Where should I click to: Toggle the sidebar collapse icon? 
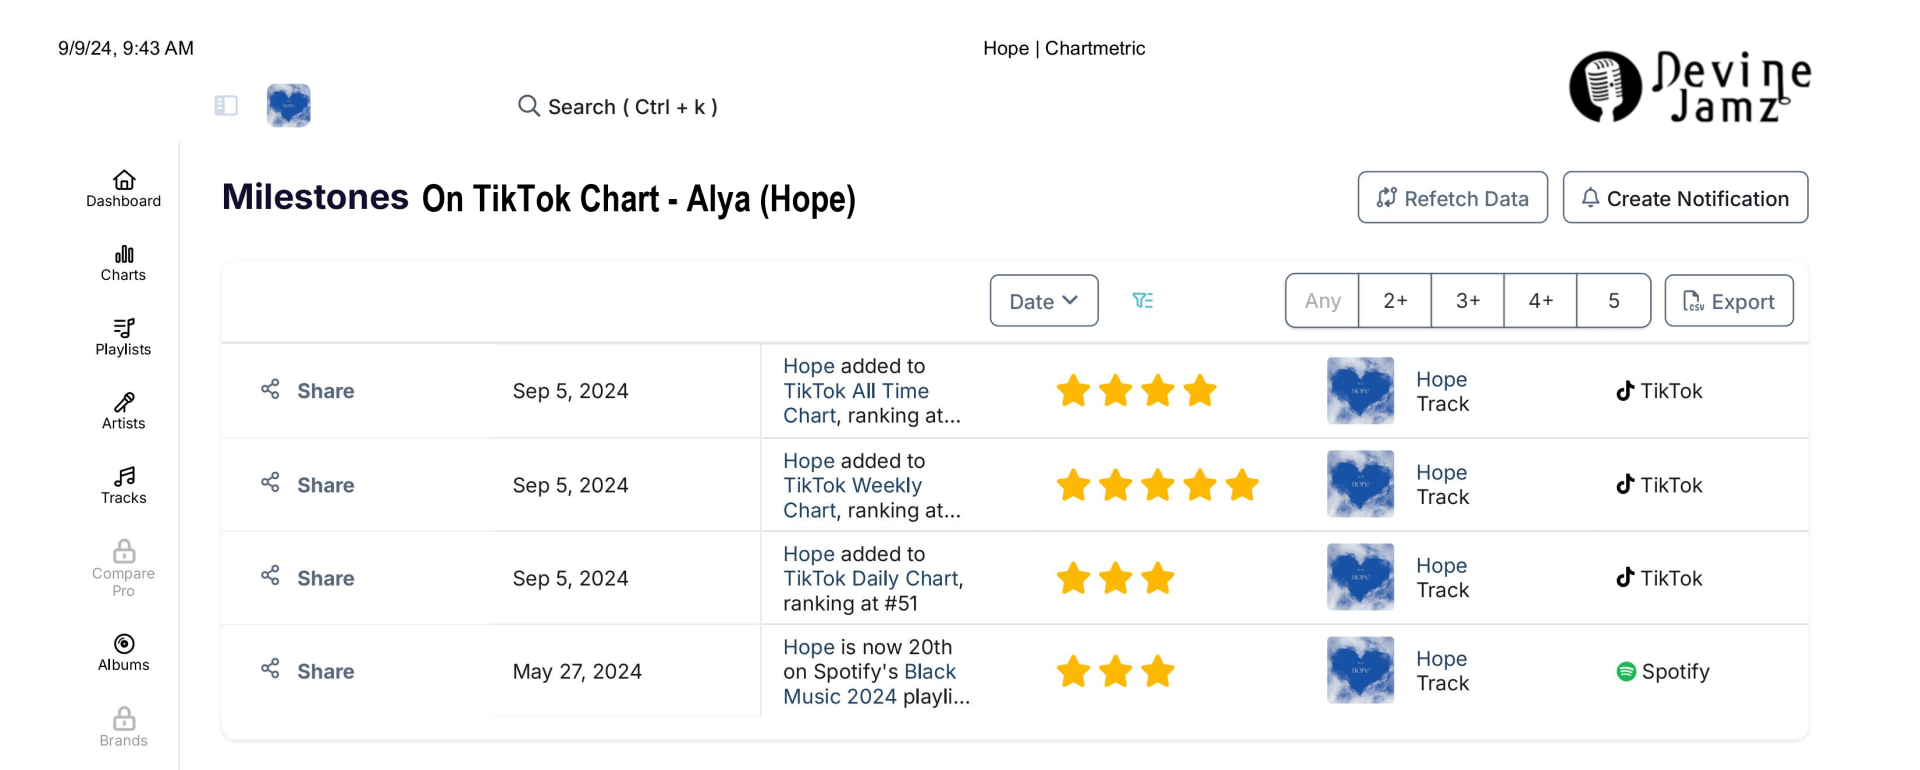click(x=226, y=105)
